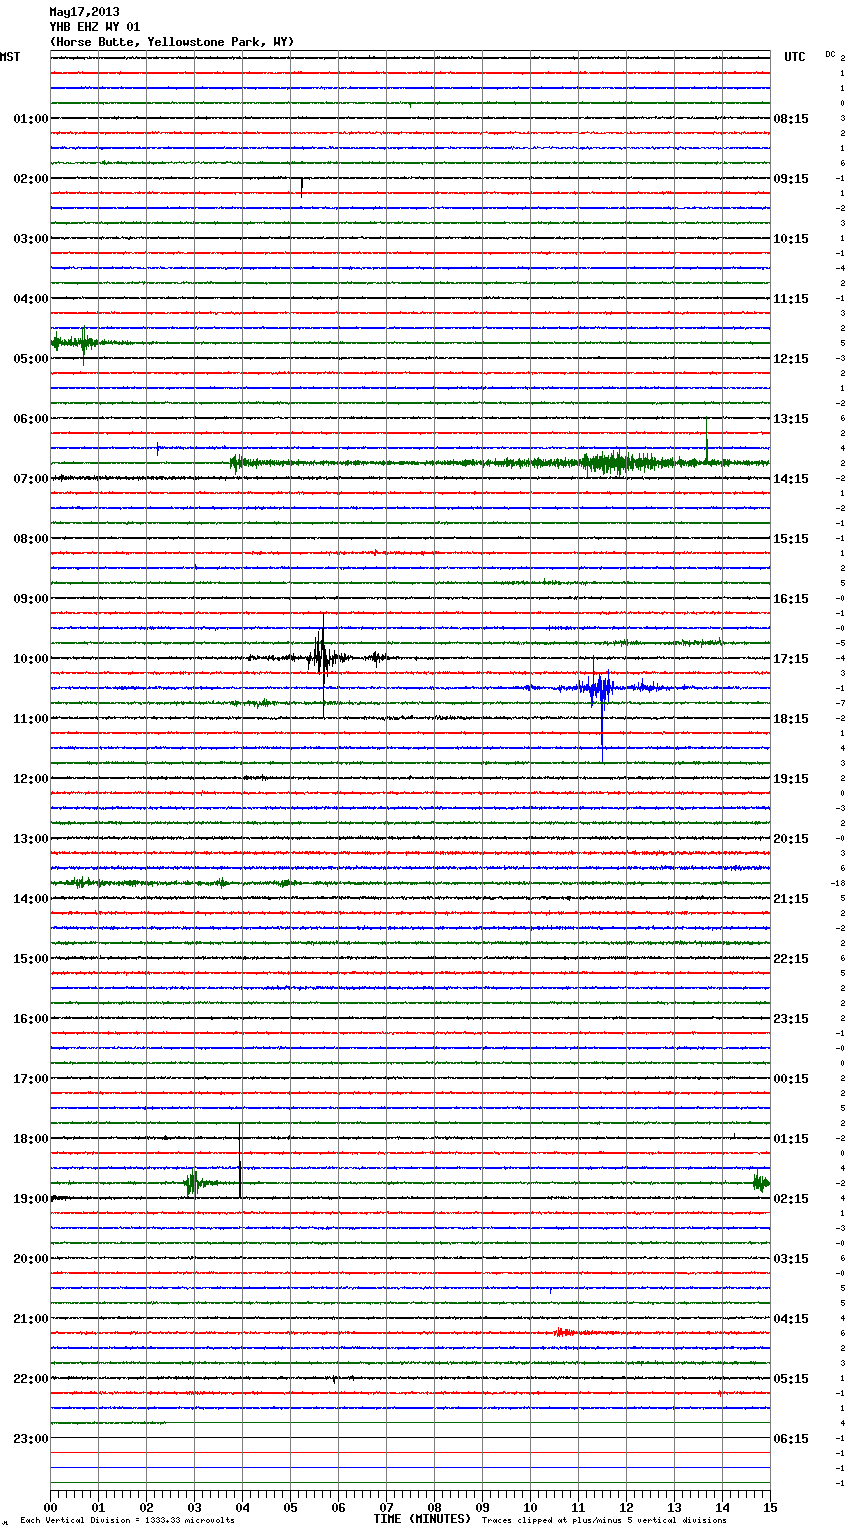
Task: Select the 01:00 MST time label
Action: (31, 119)
